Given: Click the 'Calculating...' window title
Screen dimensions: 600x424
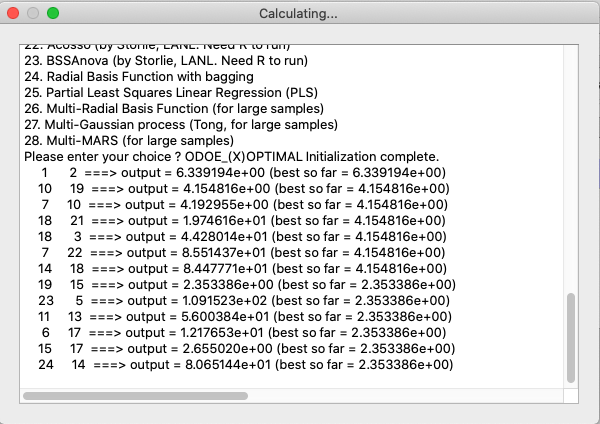Looking at the screenshot, I should point(298,13).
